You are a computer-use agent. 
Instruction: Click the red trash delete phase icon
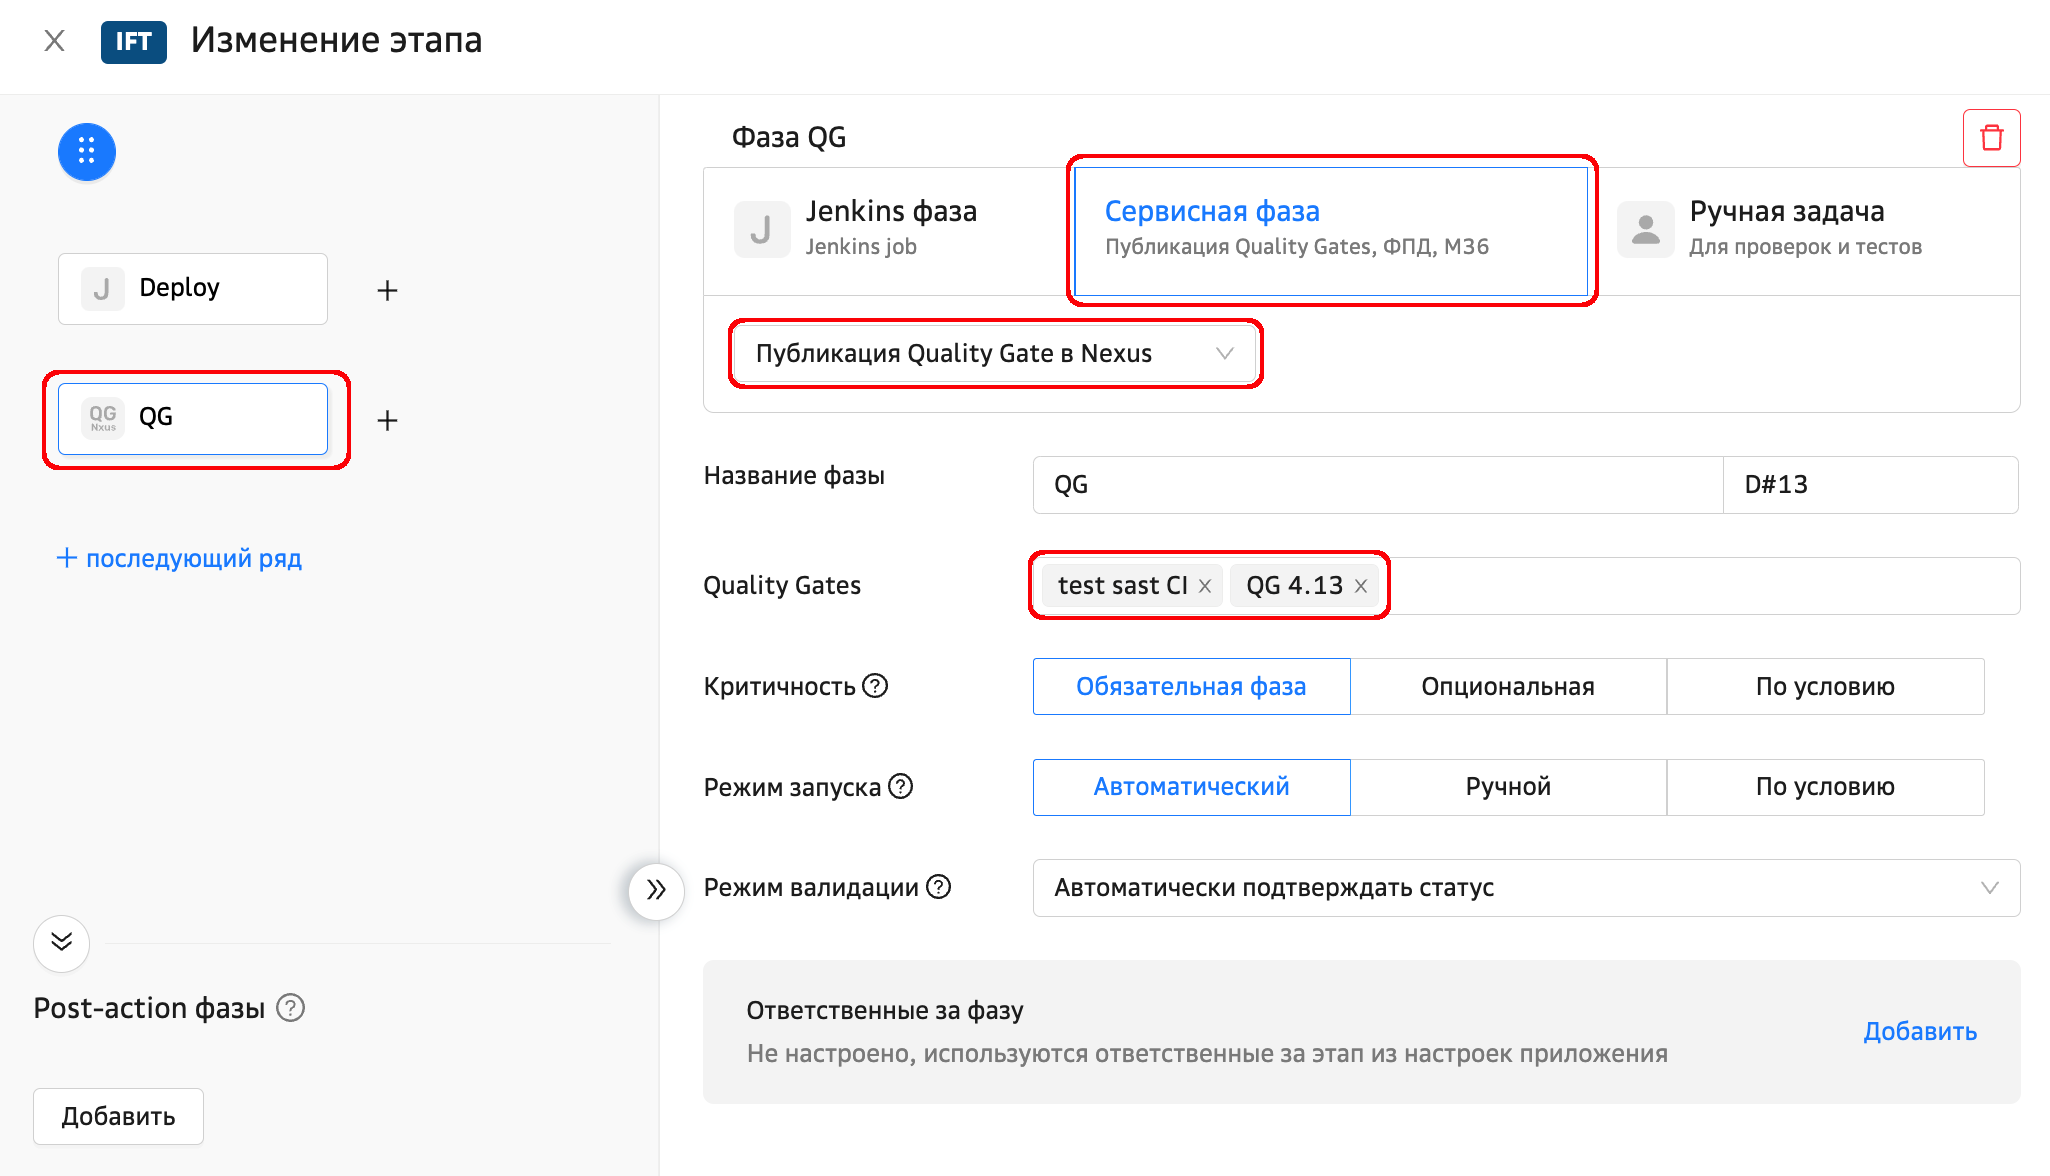(1991, 138)
